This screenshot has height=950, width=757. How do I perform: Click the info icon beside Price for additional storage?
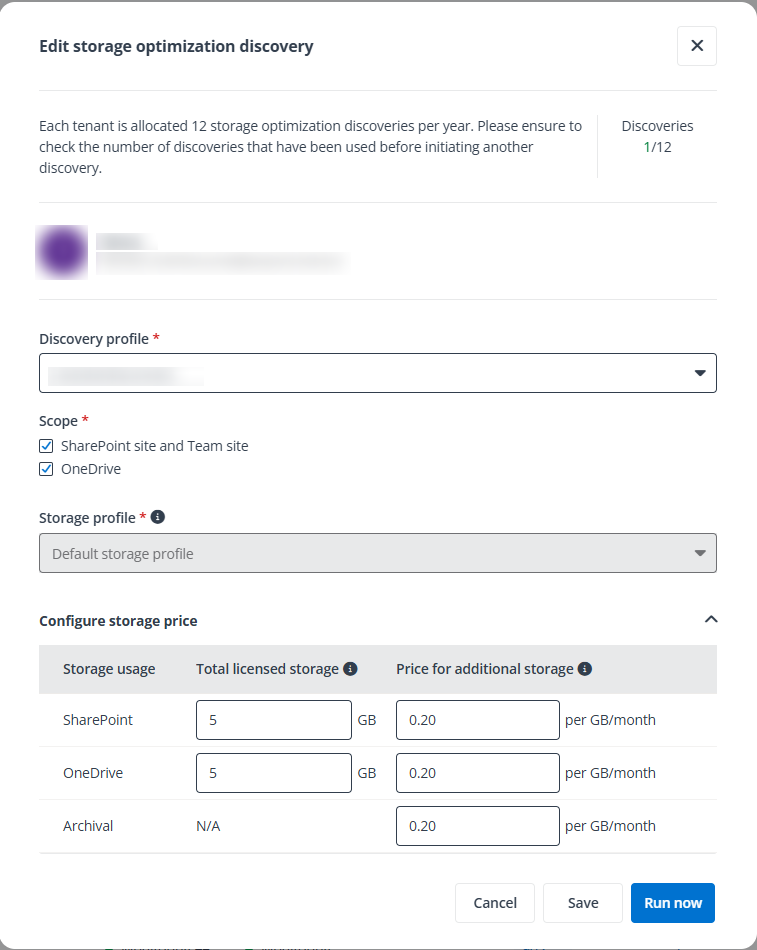point(585,668)
